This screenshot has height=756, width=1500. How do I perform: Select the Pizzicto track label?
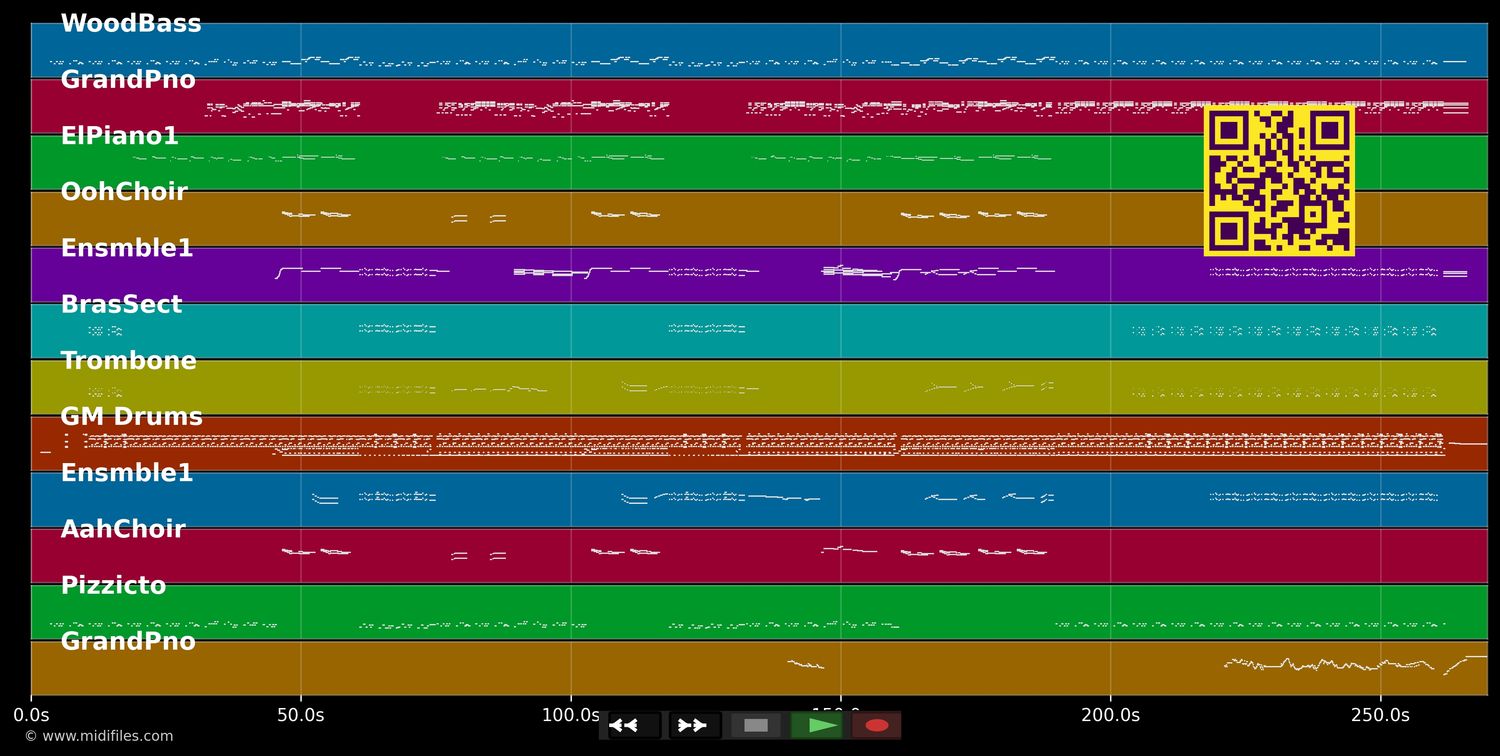click(x=113, y=586)
